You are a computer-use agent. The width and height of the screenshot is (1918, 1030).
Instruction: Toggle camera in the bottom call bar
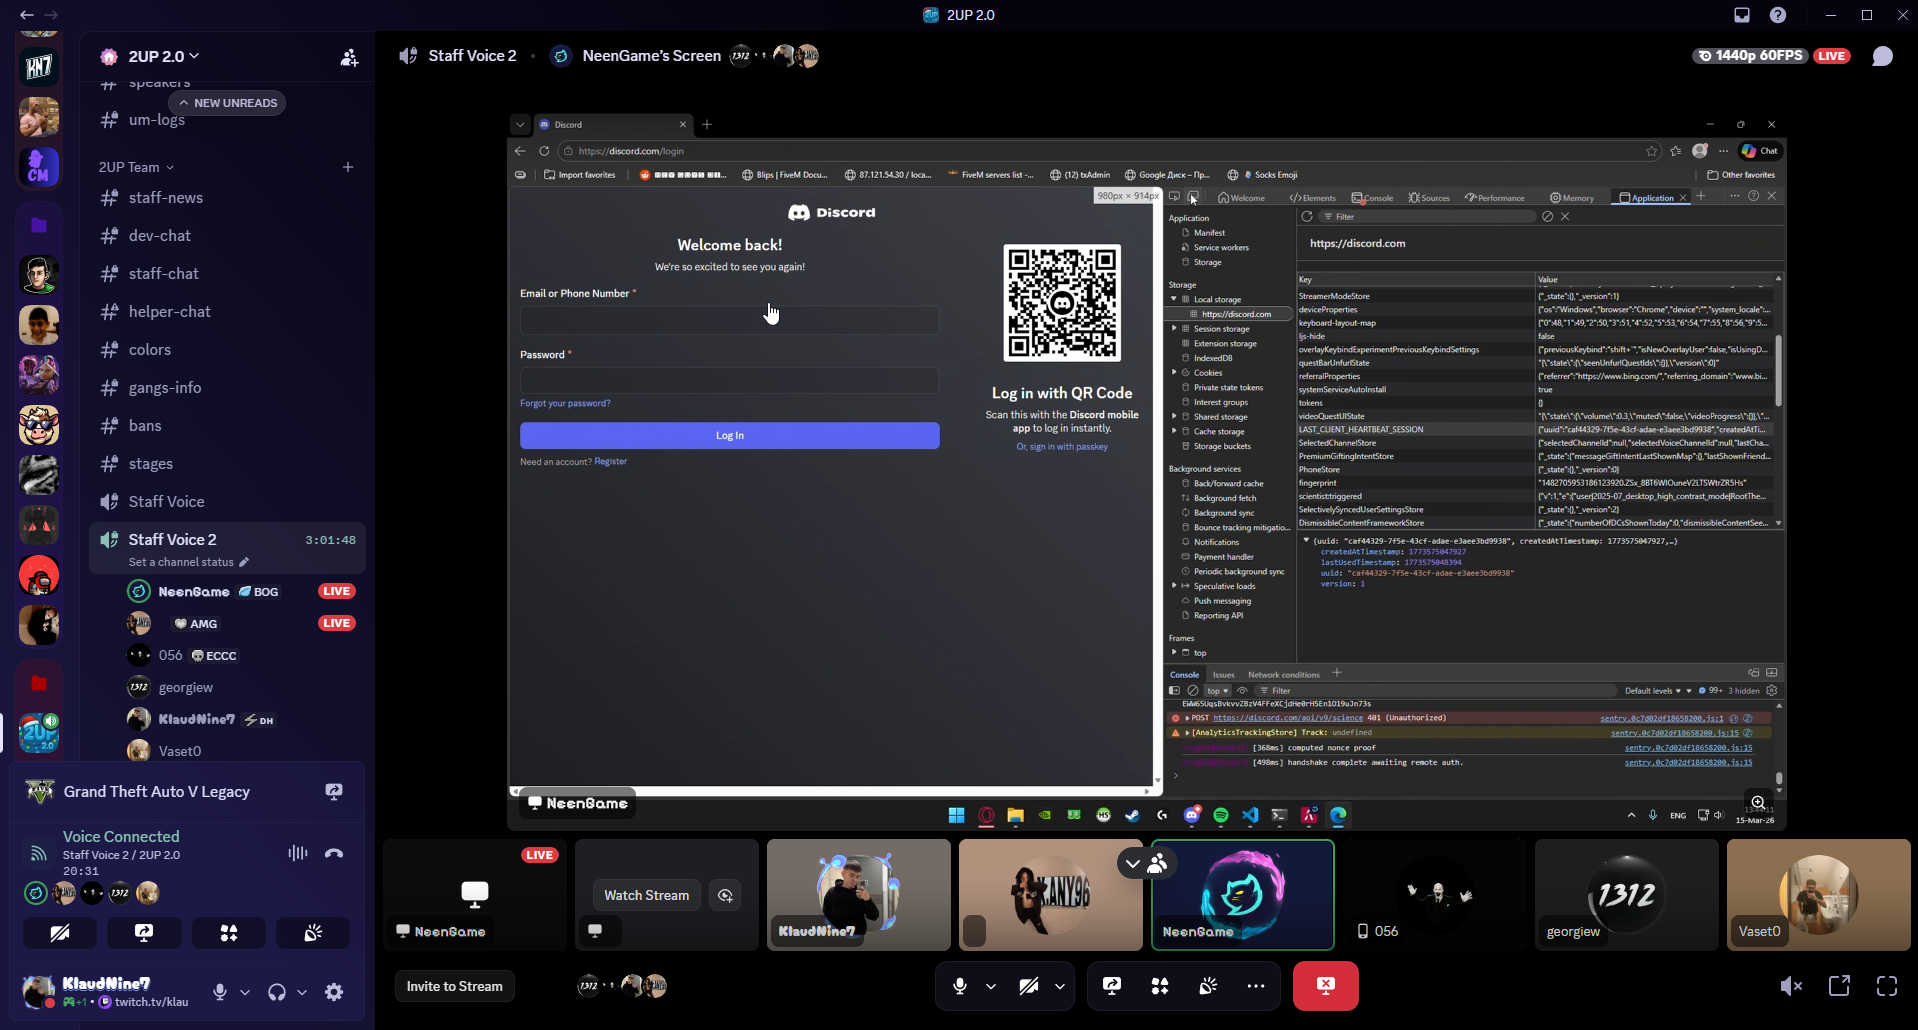pos(1029,986)
